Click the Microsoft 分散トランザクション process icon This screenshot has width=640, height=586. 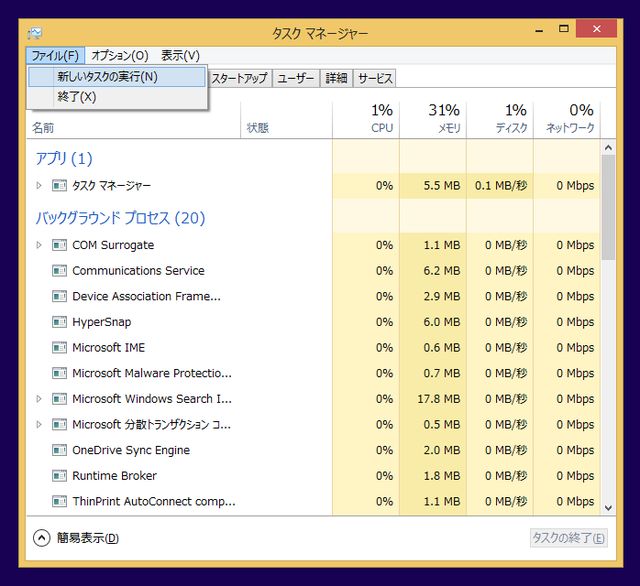pyautogui.click(x=59, y=424)
